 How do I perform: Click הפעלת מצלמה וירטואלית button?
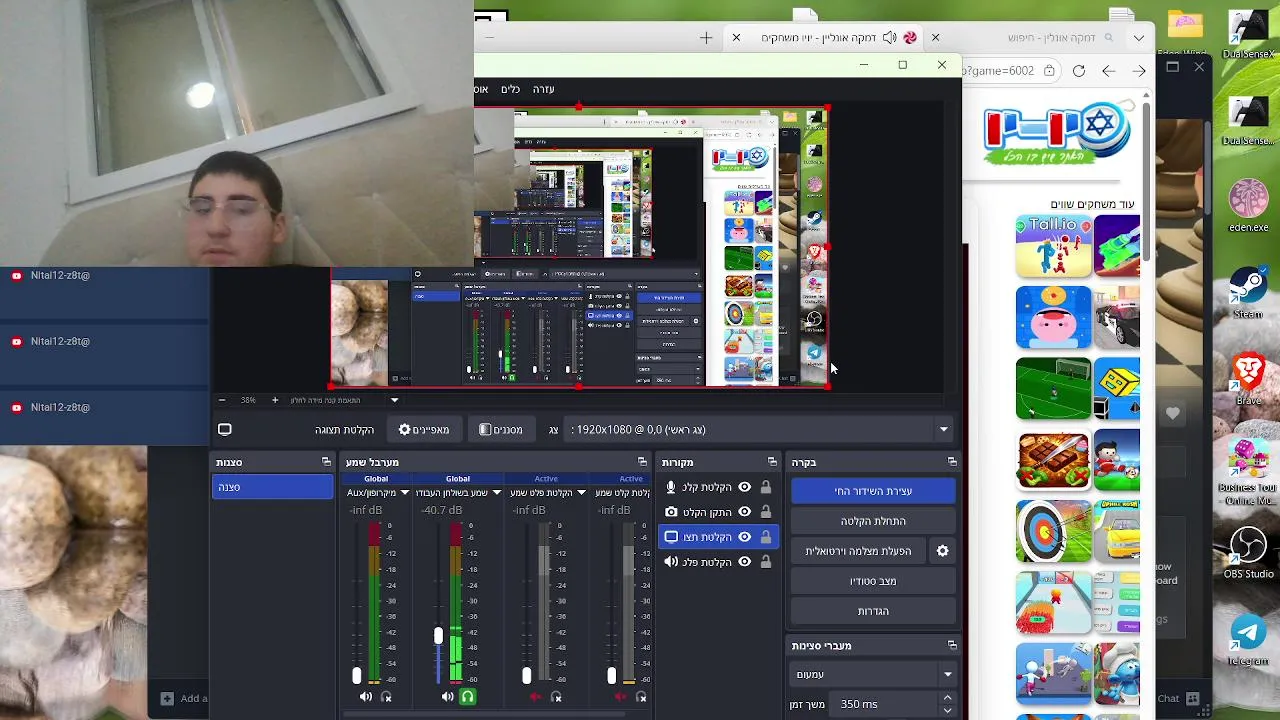click(x=859, y=551)
